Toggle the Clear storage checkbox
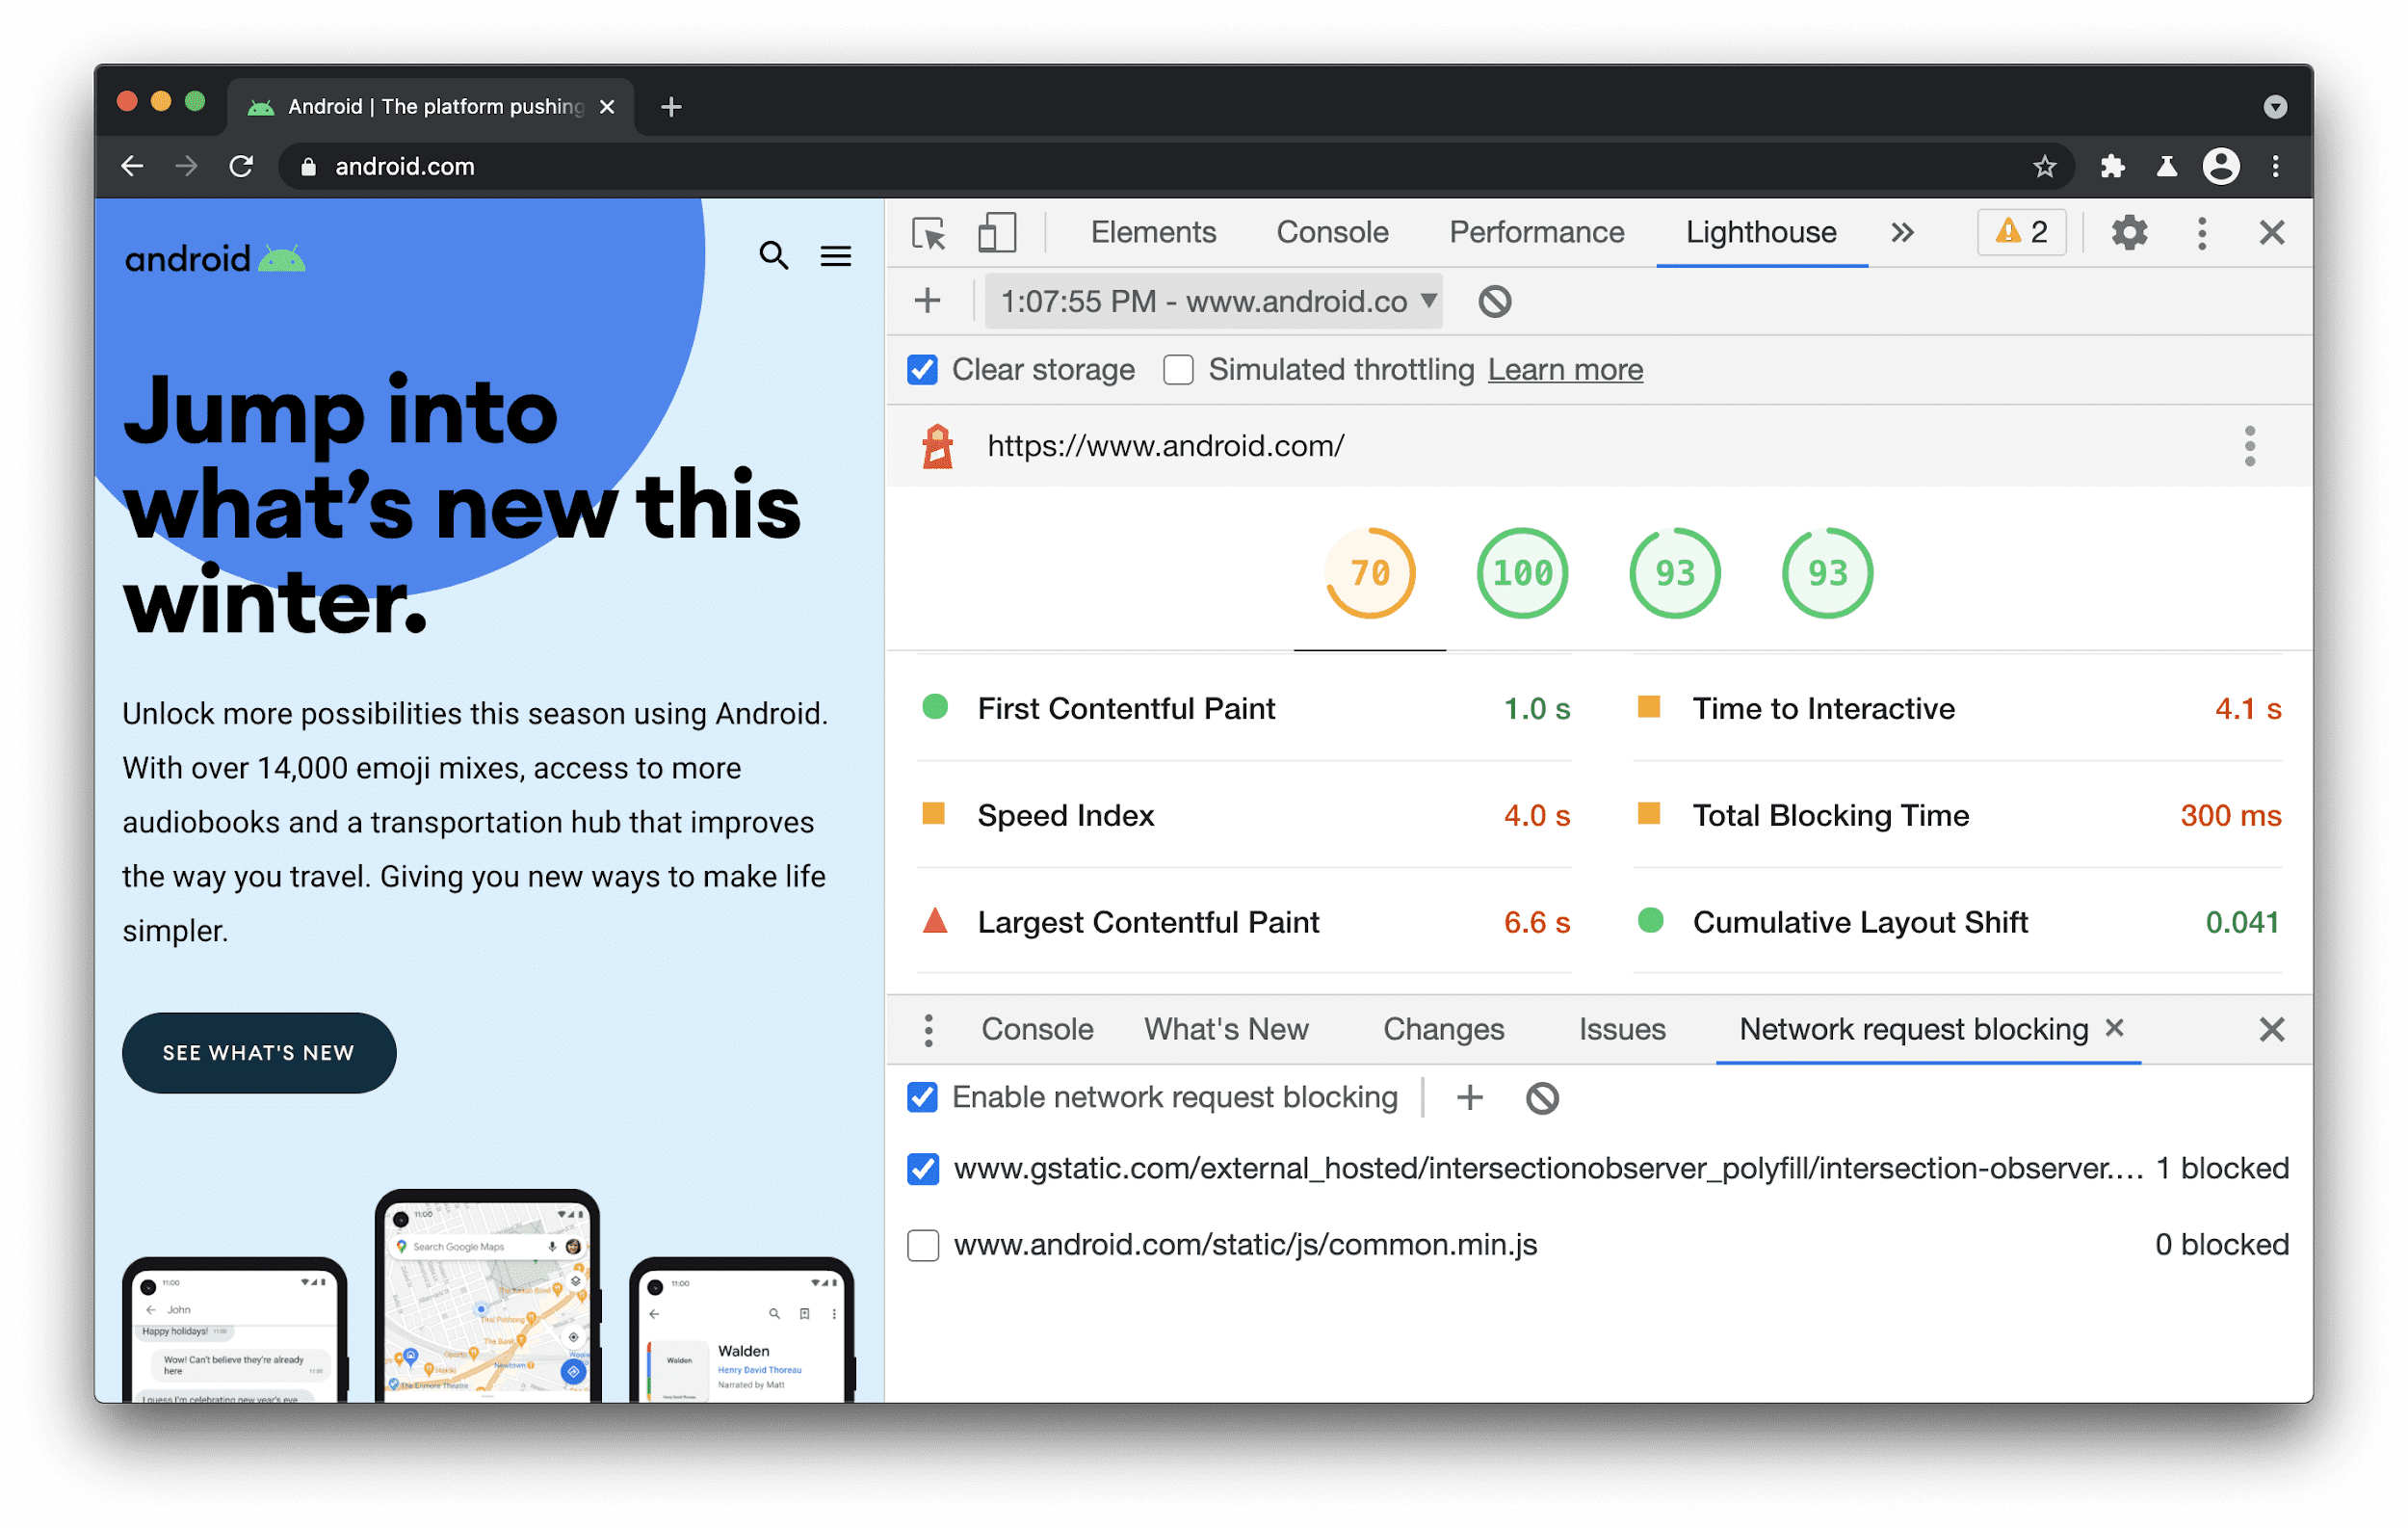This screenshot has width=2408, height=1528. (x=922, y=371)
